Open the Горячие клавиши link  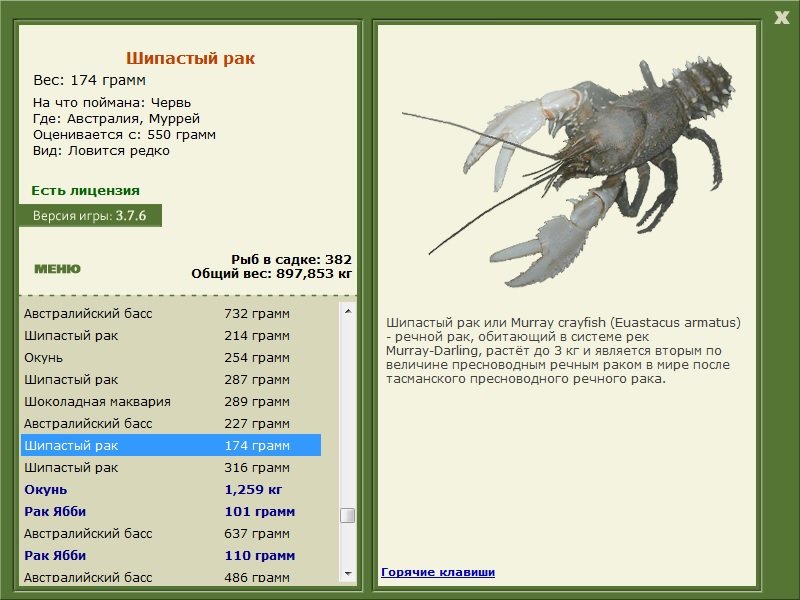[438, 572]
